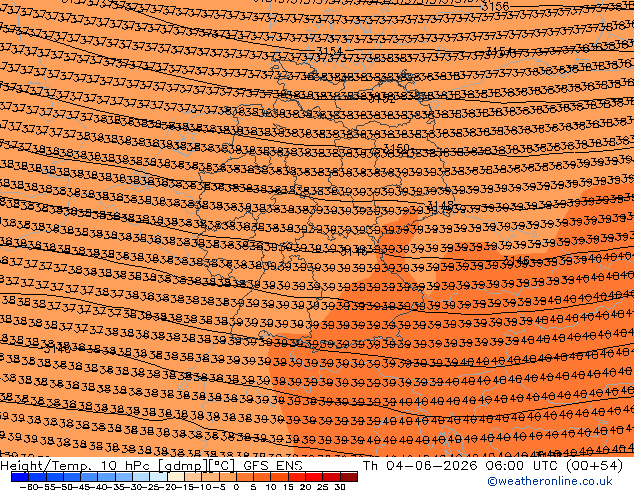Pick the legend swatch between 10 and 15
The width and height of the screenshot is (634, 490).
pyautogui.click(x=279, y=477)
